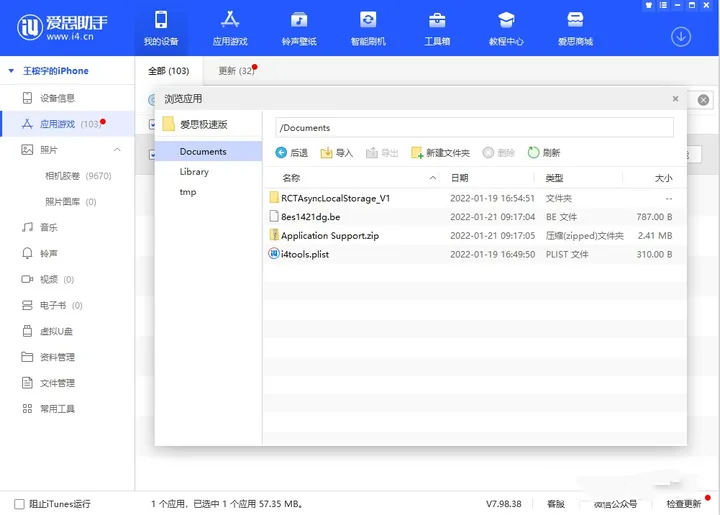Select the 全部 (103) tab
The width and height of the screenshot is (720, 515).
point(168,71)
